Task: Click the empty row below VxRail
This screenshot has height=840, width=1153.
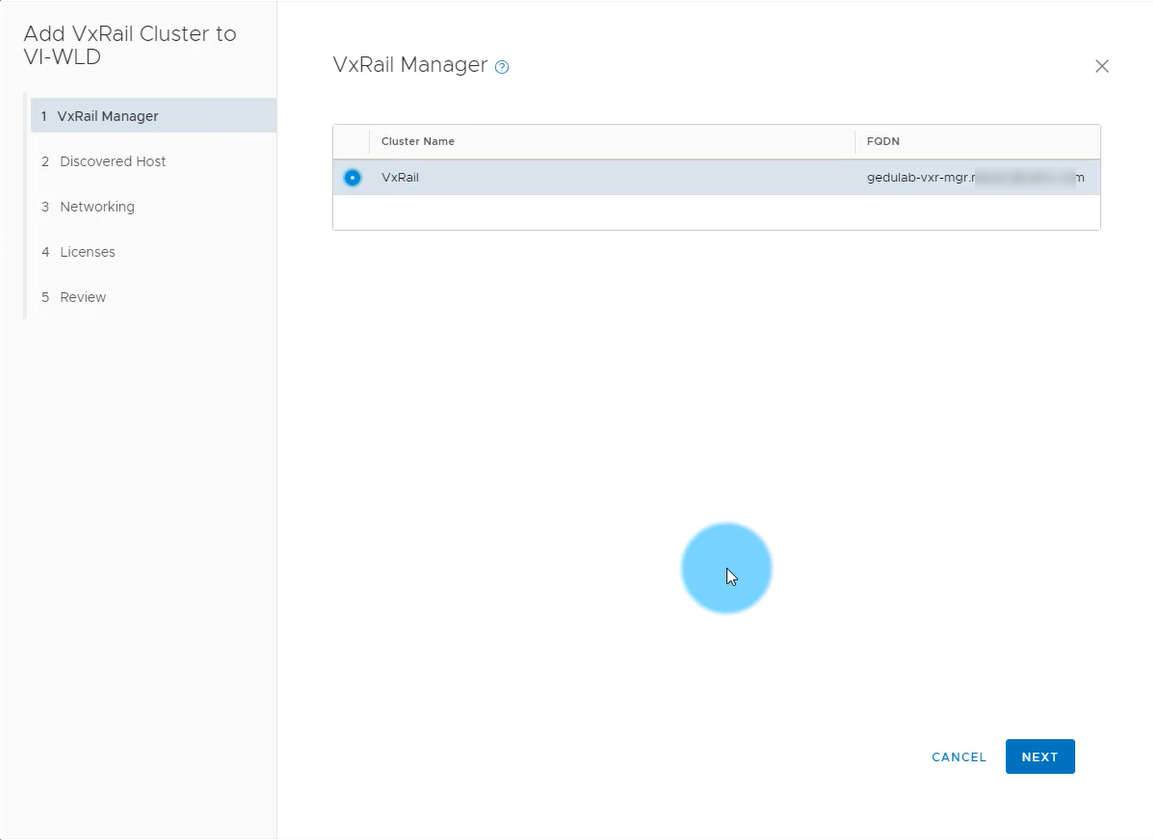Action: (x=716, y=212)
